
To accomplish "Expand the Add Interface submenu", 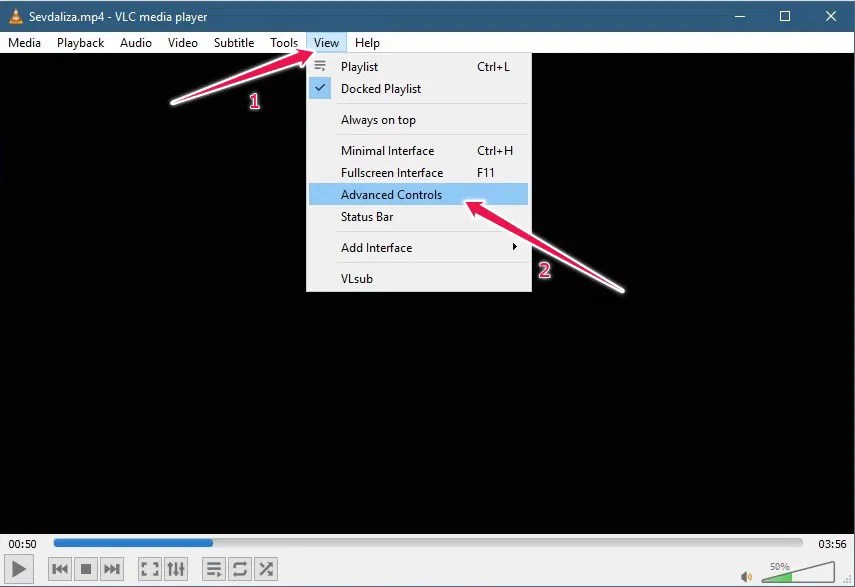I will pyautogui.click(x=377, y=247).
